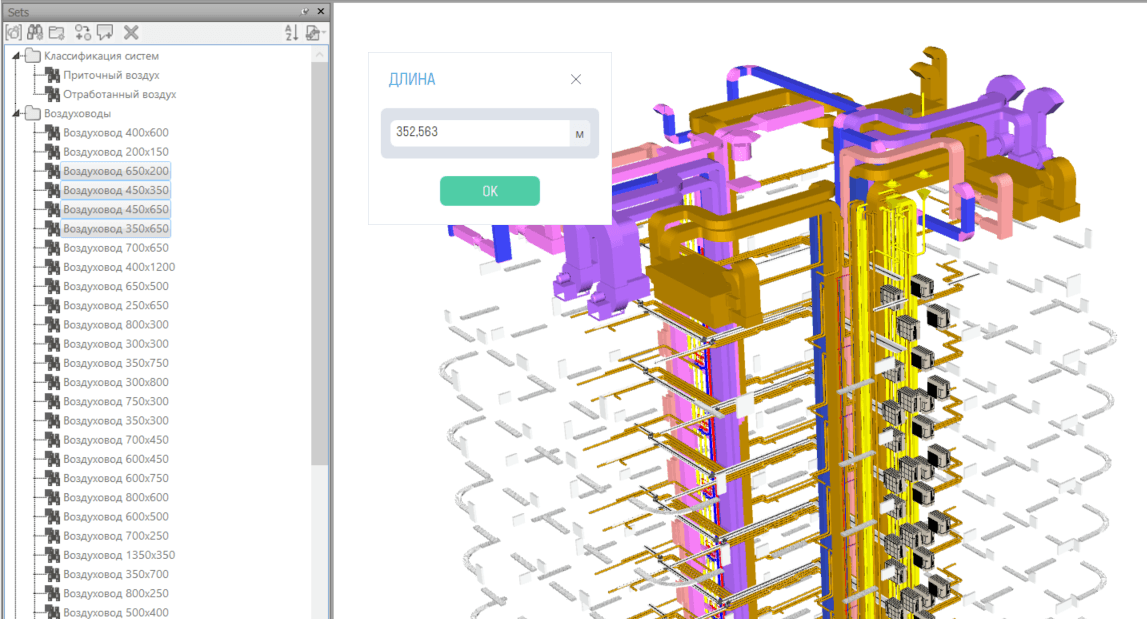
Task: Create a new folder in Sets panel
Action: tap(57, 33)
